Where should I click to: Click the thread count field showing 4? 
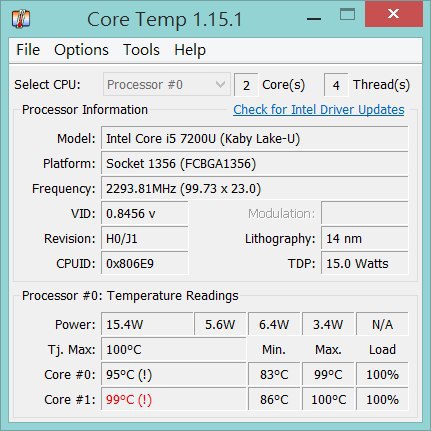click(336, 85)
